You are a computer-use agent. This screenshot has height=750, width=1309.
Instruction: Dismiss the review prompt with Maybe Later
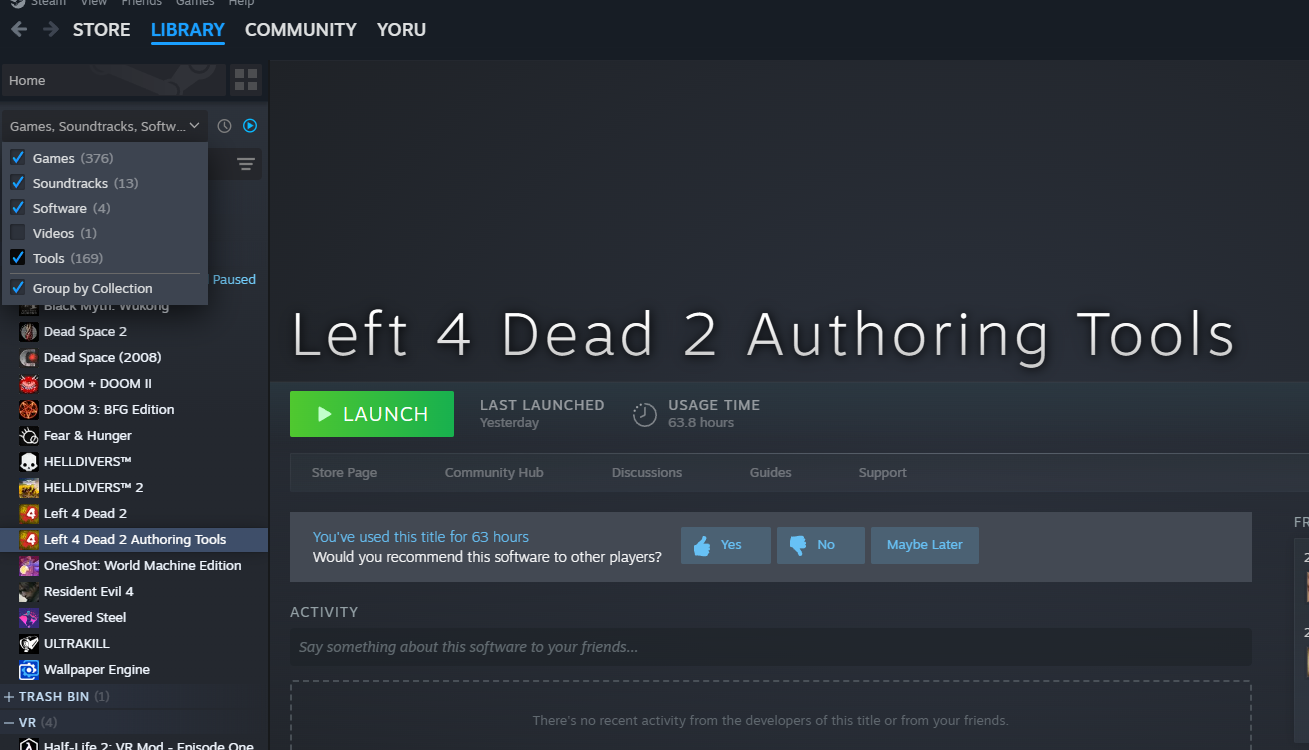(x=925, y=545)
